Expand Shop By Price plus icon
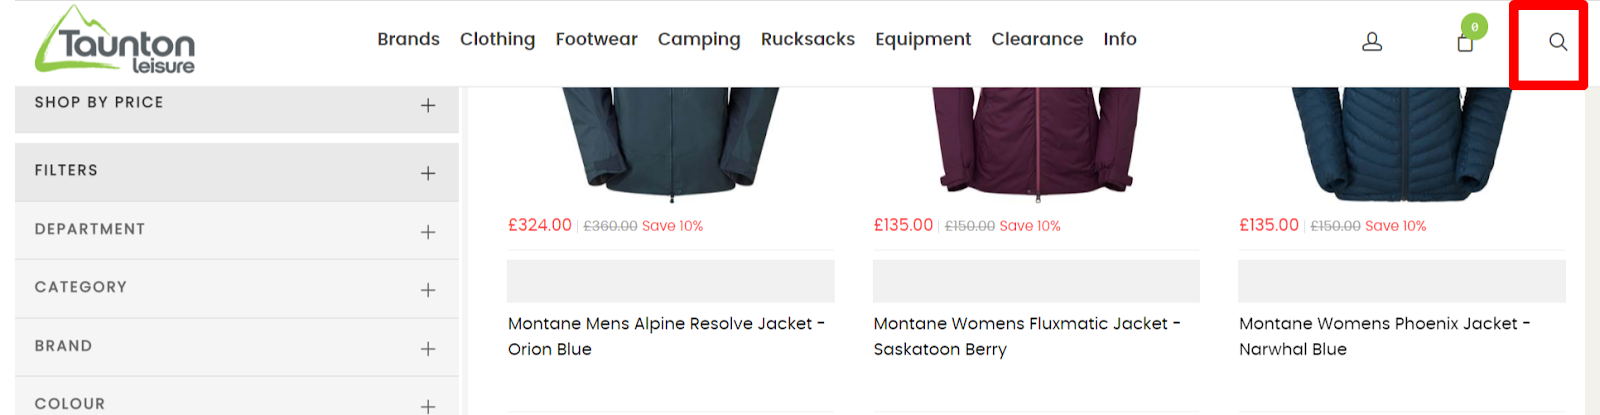Viewport: 1600px width, 415px height. click(x=428, y=106)
